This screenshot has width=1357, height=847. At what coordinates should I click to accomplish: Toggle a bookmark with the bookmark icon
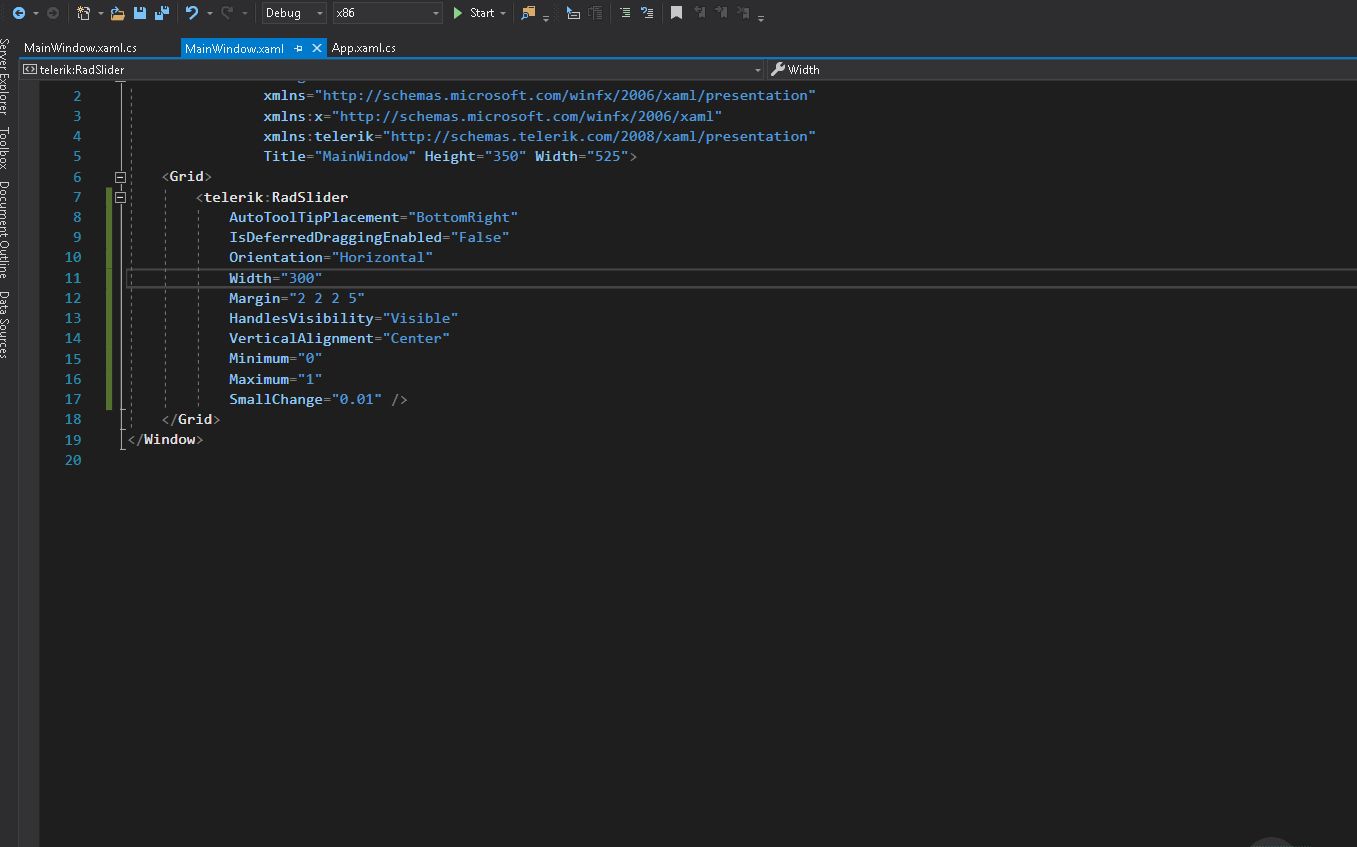[x=677, y=13]
